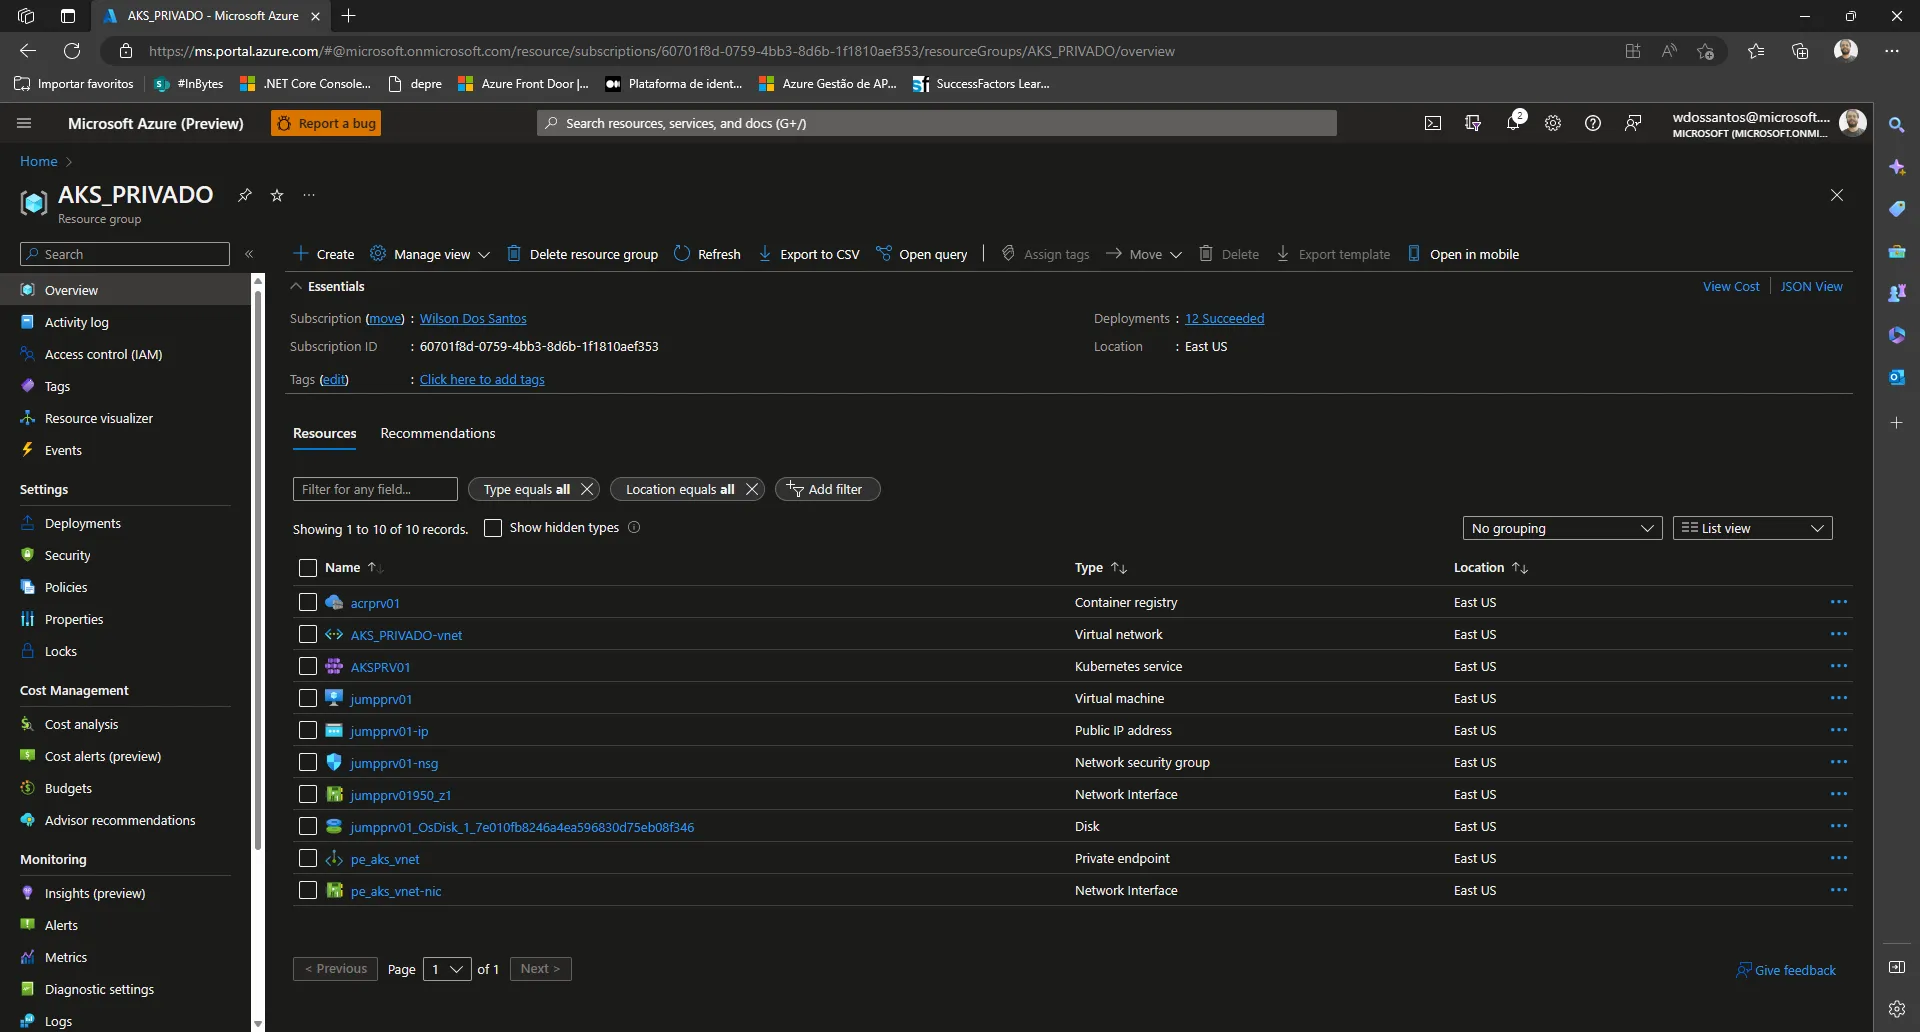The height and width of the screenshot is (1032, 1920).
Task: Open the No grouping dropdown
Action: tap(1562, 528)
